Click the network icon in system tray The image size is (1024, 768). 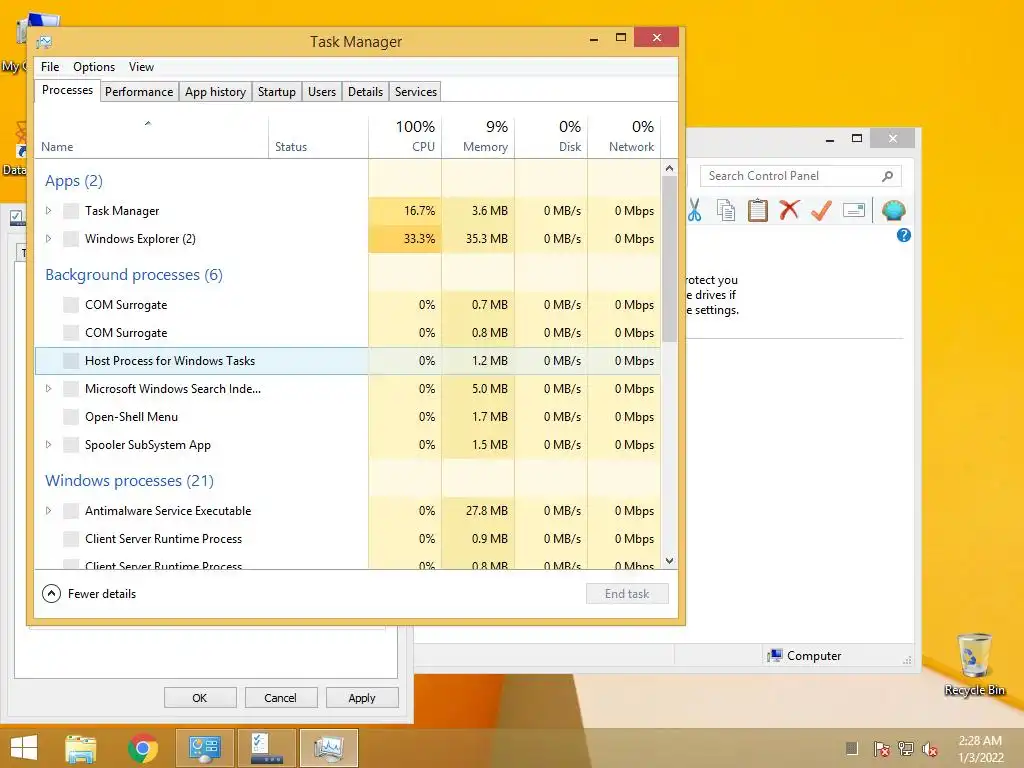point(906,748)
